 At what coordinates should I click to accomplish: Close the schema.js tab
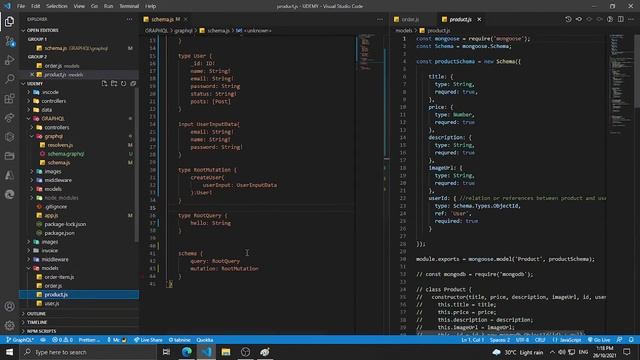[x=186, y=19]
